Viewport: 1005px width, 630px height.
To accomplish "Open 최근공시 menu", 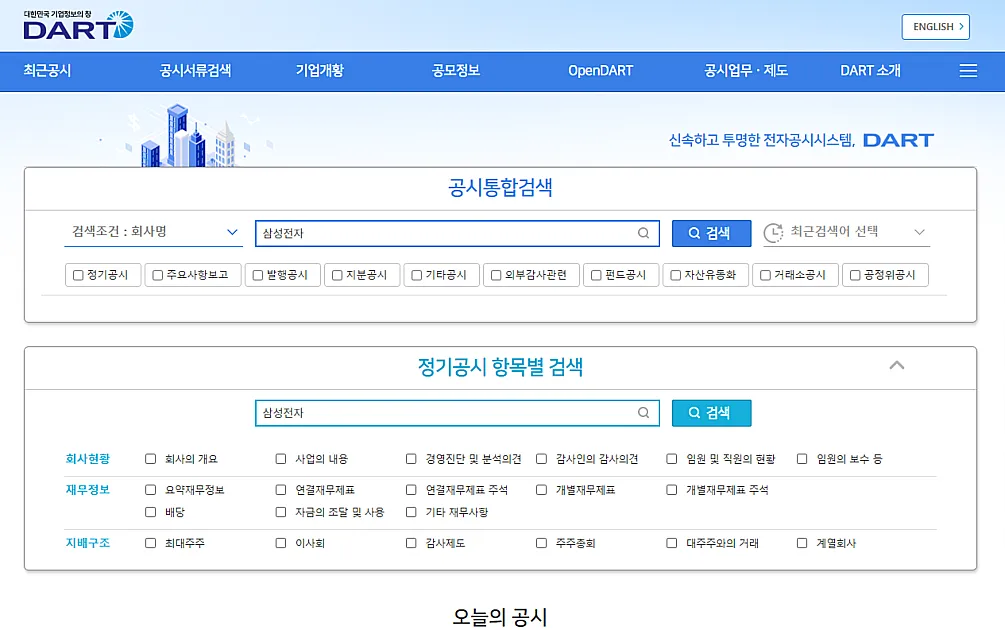I will click(47, 70).
